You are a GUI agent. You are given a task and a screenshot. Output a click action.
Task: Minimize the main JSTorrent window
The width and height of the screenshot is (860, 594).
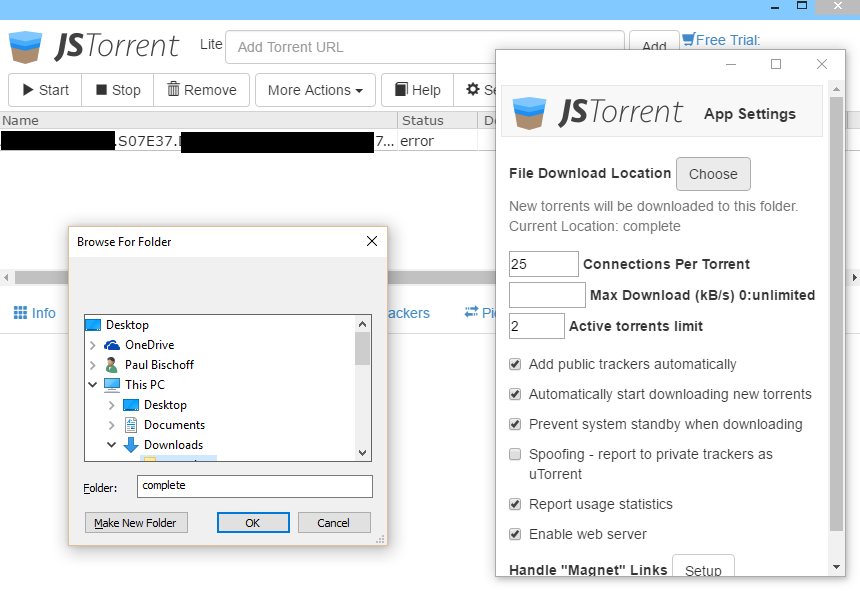coord(775,6)
